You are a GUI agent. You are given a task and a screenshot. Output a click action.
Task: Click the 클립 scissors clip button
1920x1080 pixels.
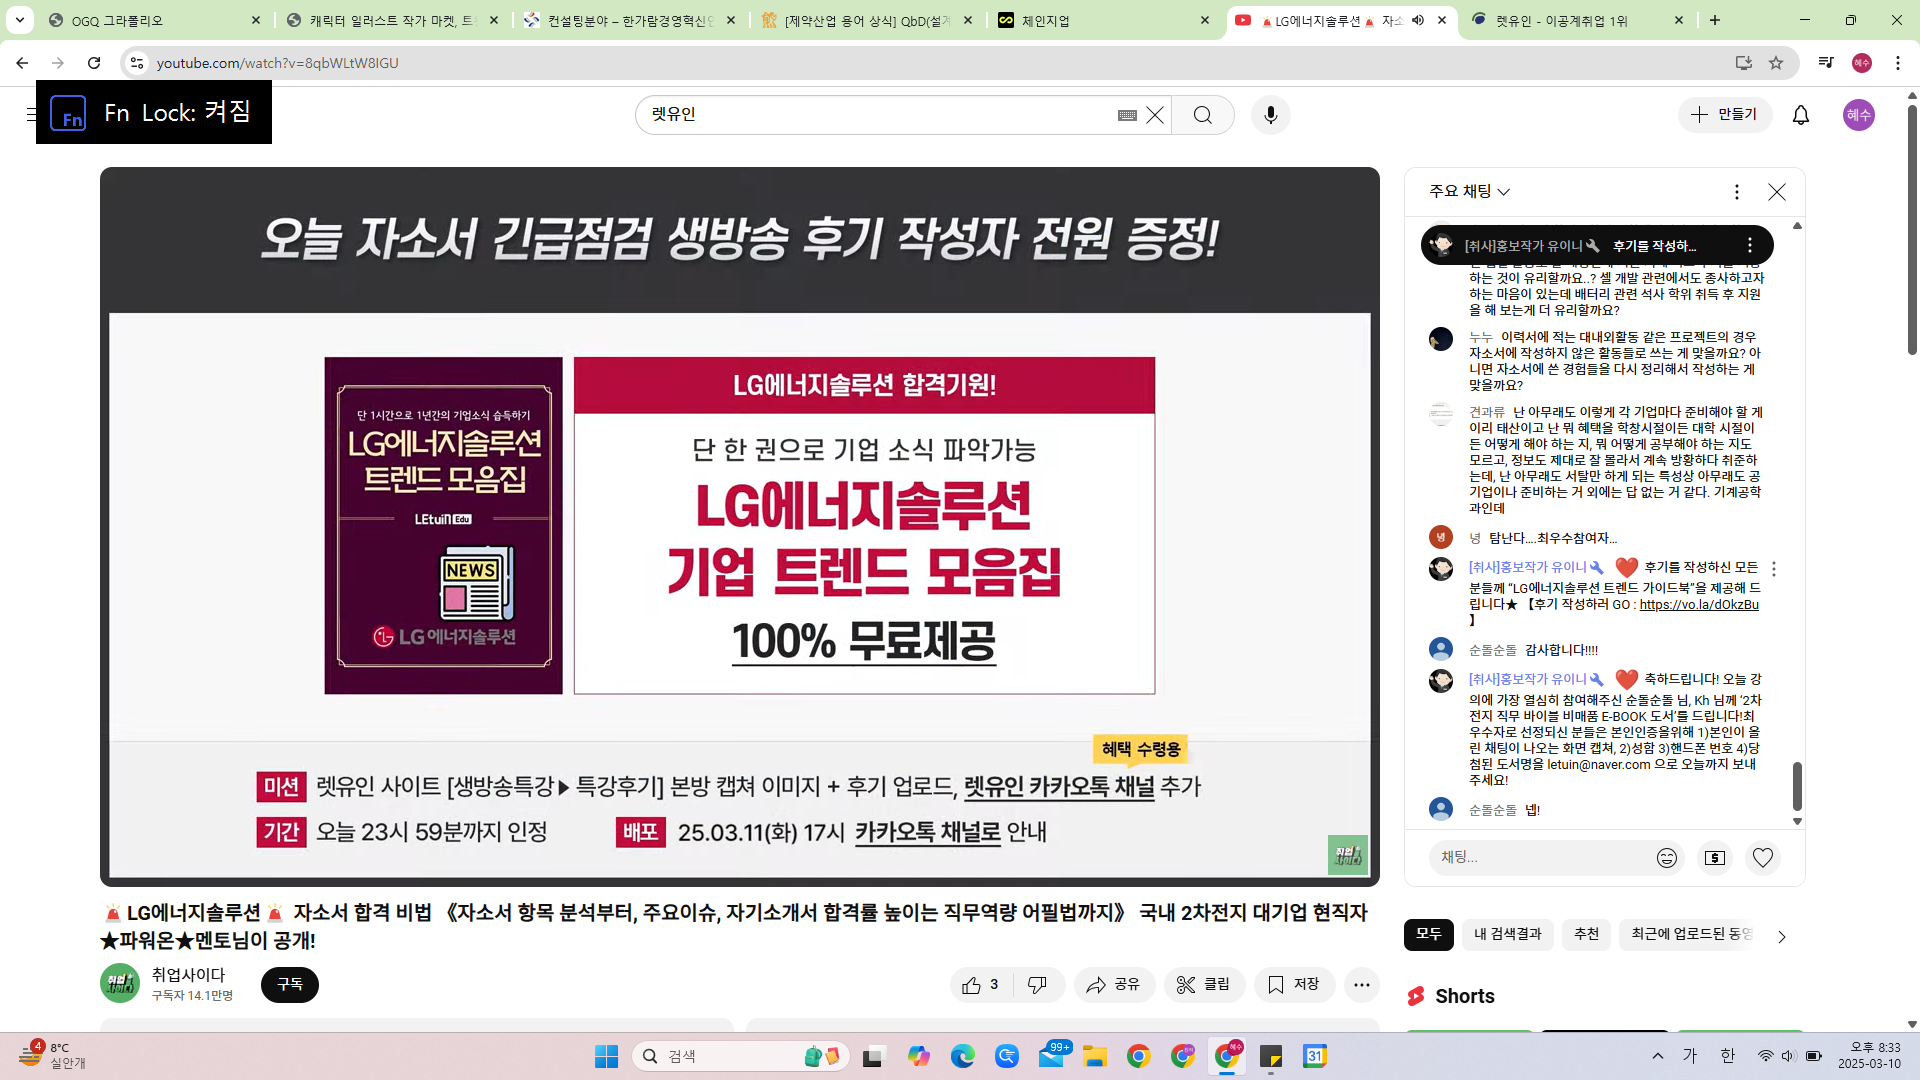[x=1204, y=985]
